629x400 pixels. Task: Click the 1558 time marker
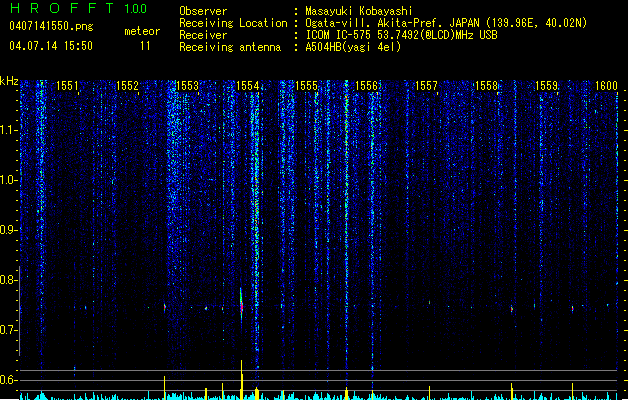[x=486, y=86]
